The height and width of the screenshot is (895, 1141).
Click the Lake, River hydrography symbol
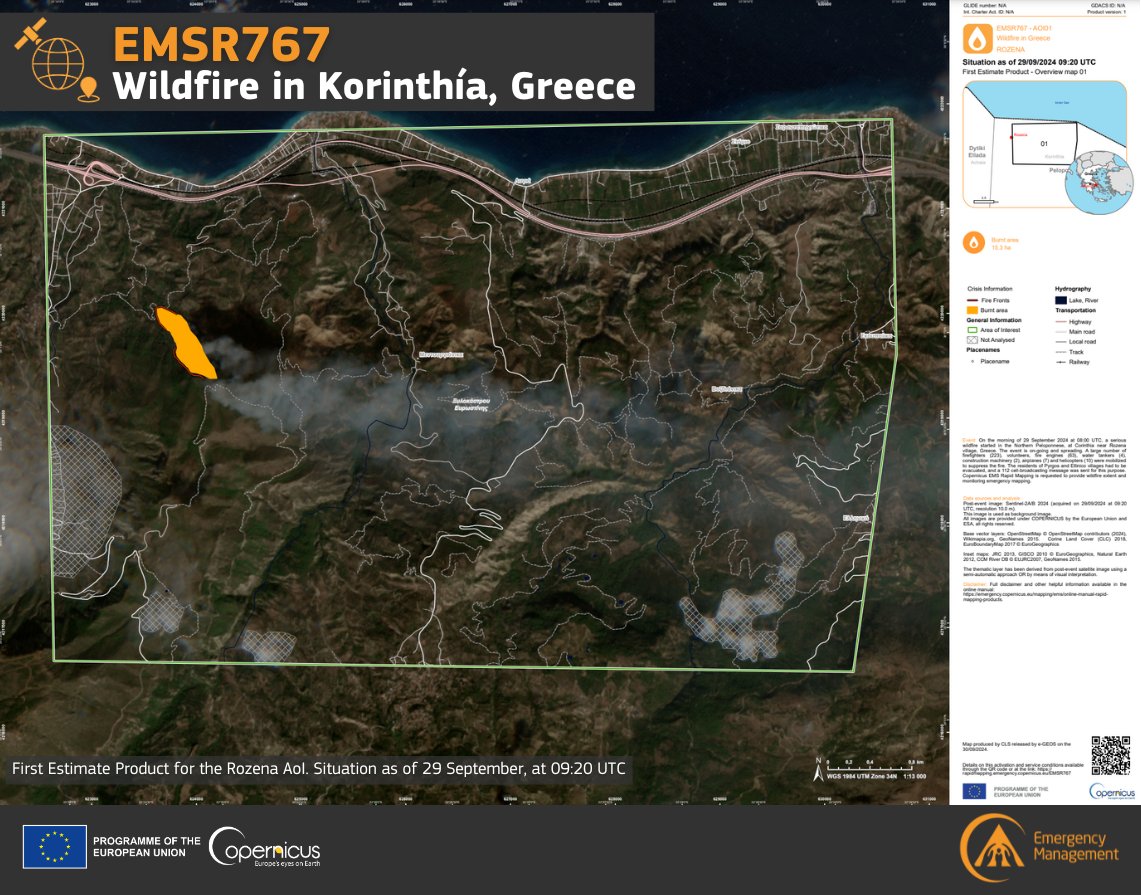click(1061, 300)
